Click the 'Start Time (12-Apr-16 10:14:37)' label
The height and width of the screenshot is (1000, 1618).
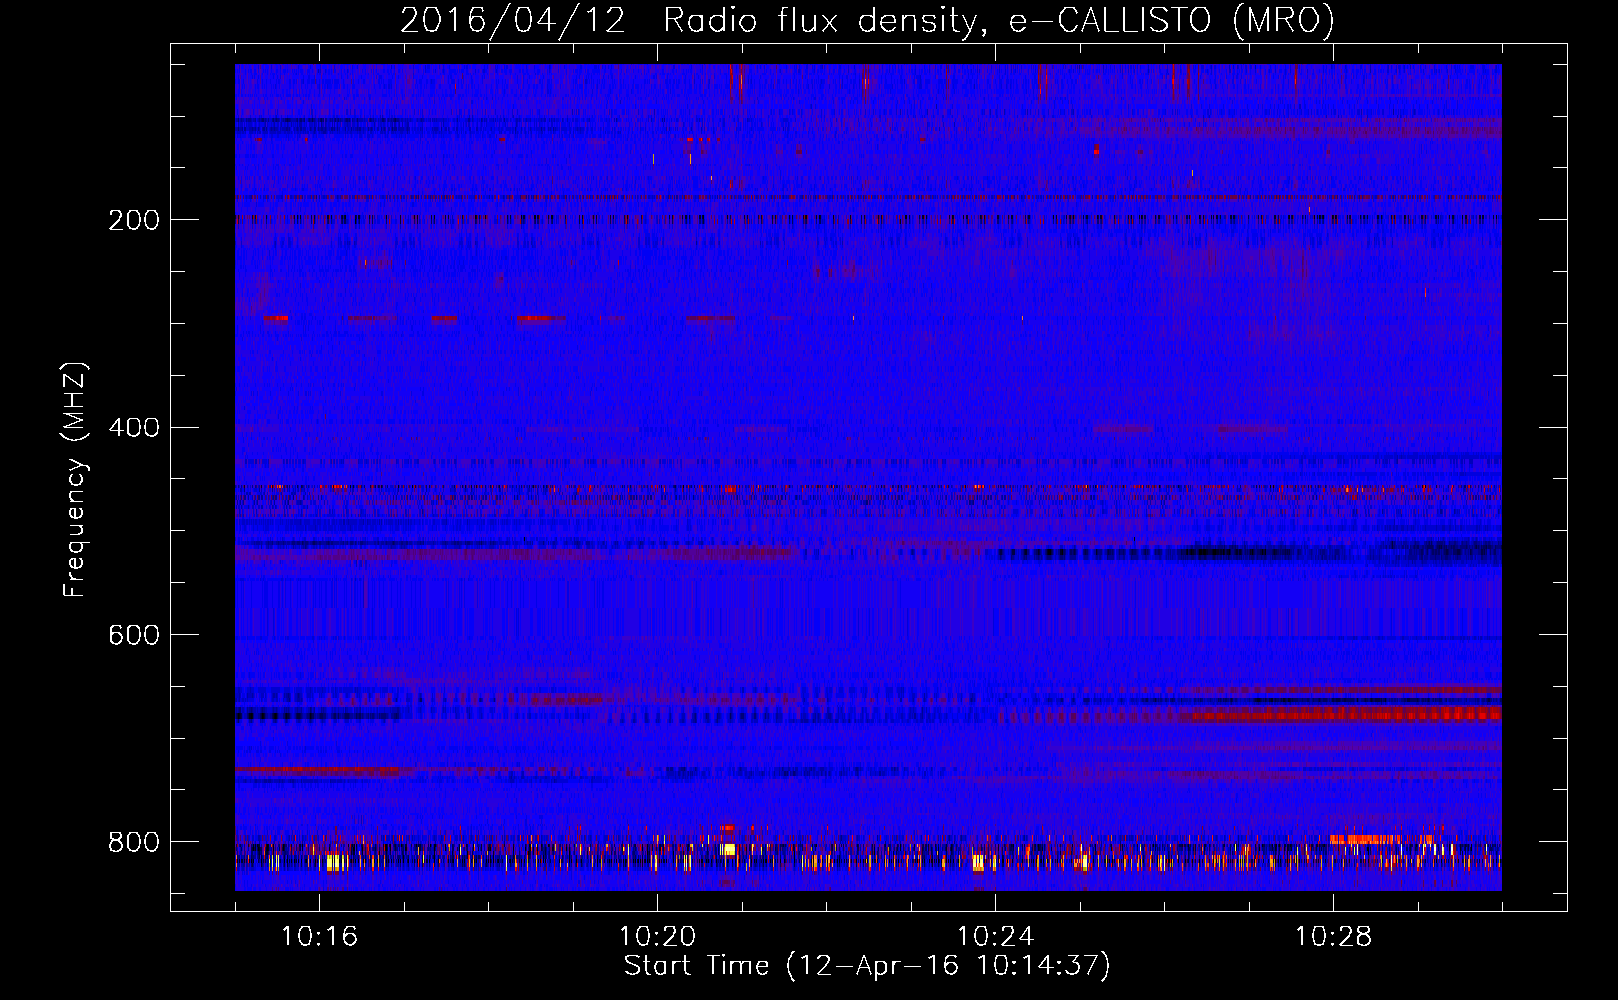point(867,966)
